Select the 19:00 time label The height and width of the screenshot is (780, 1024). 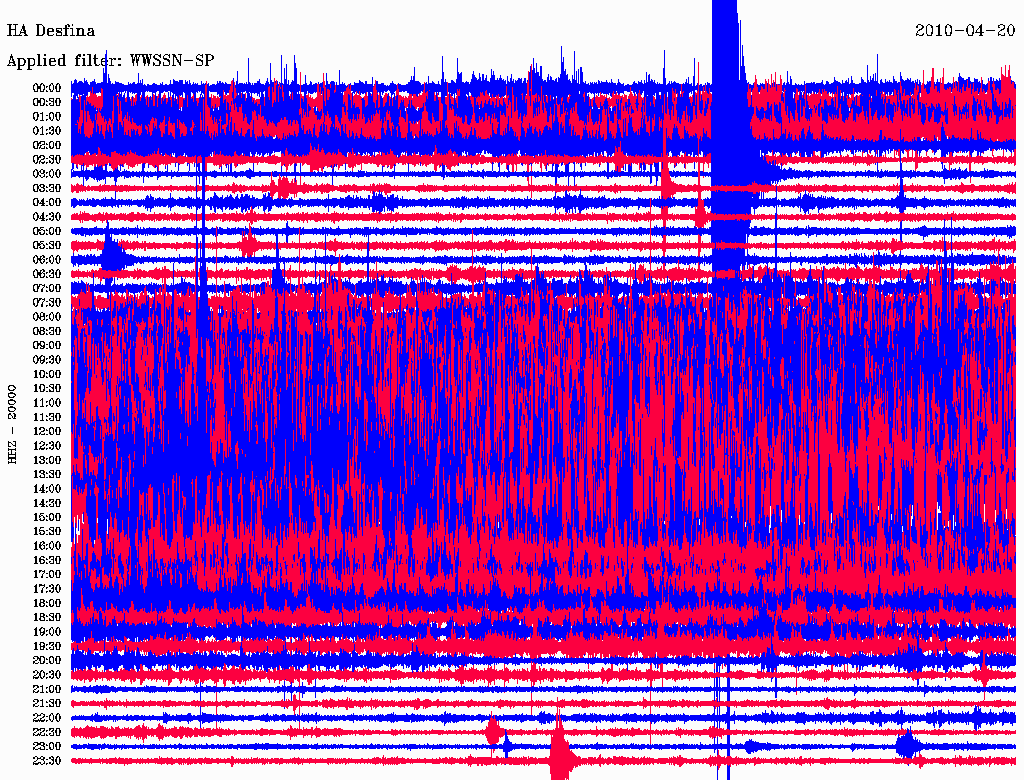coord(46,632)
